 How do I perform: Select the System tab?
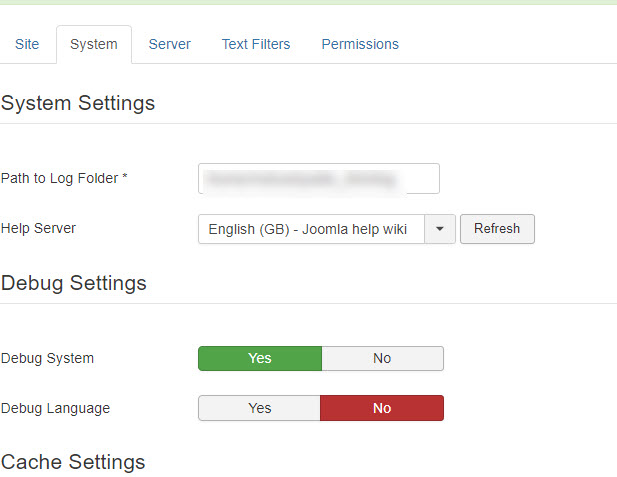pos(94,44)
